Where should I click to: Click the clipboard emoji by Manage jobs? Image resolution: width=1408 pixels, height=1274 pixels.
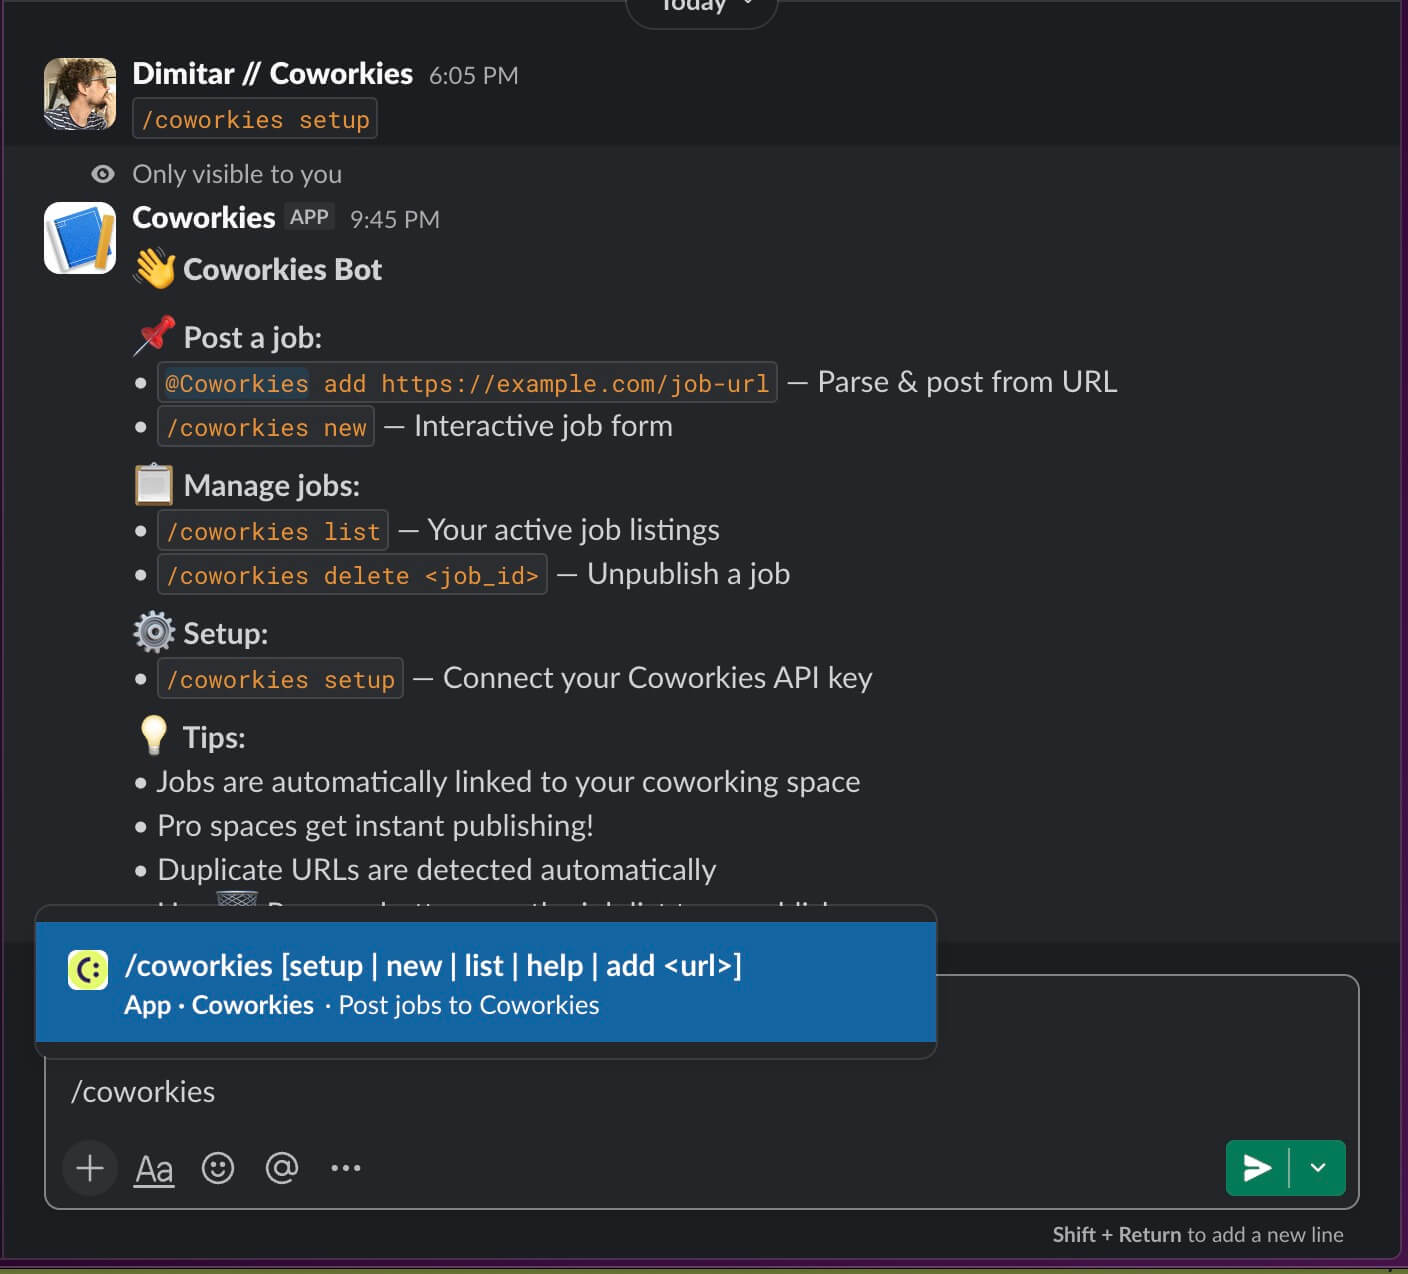tap(154, 485)
